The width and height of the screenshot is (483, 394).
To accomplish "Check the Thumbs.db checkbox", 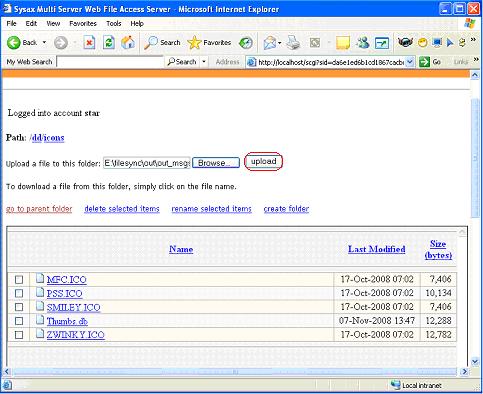I will pos(19,321).
